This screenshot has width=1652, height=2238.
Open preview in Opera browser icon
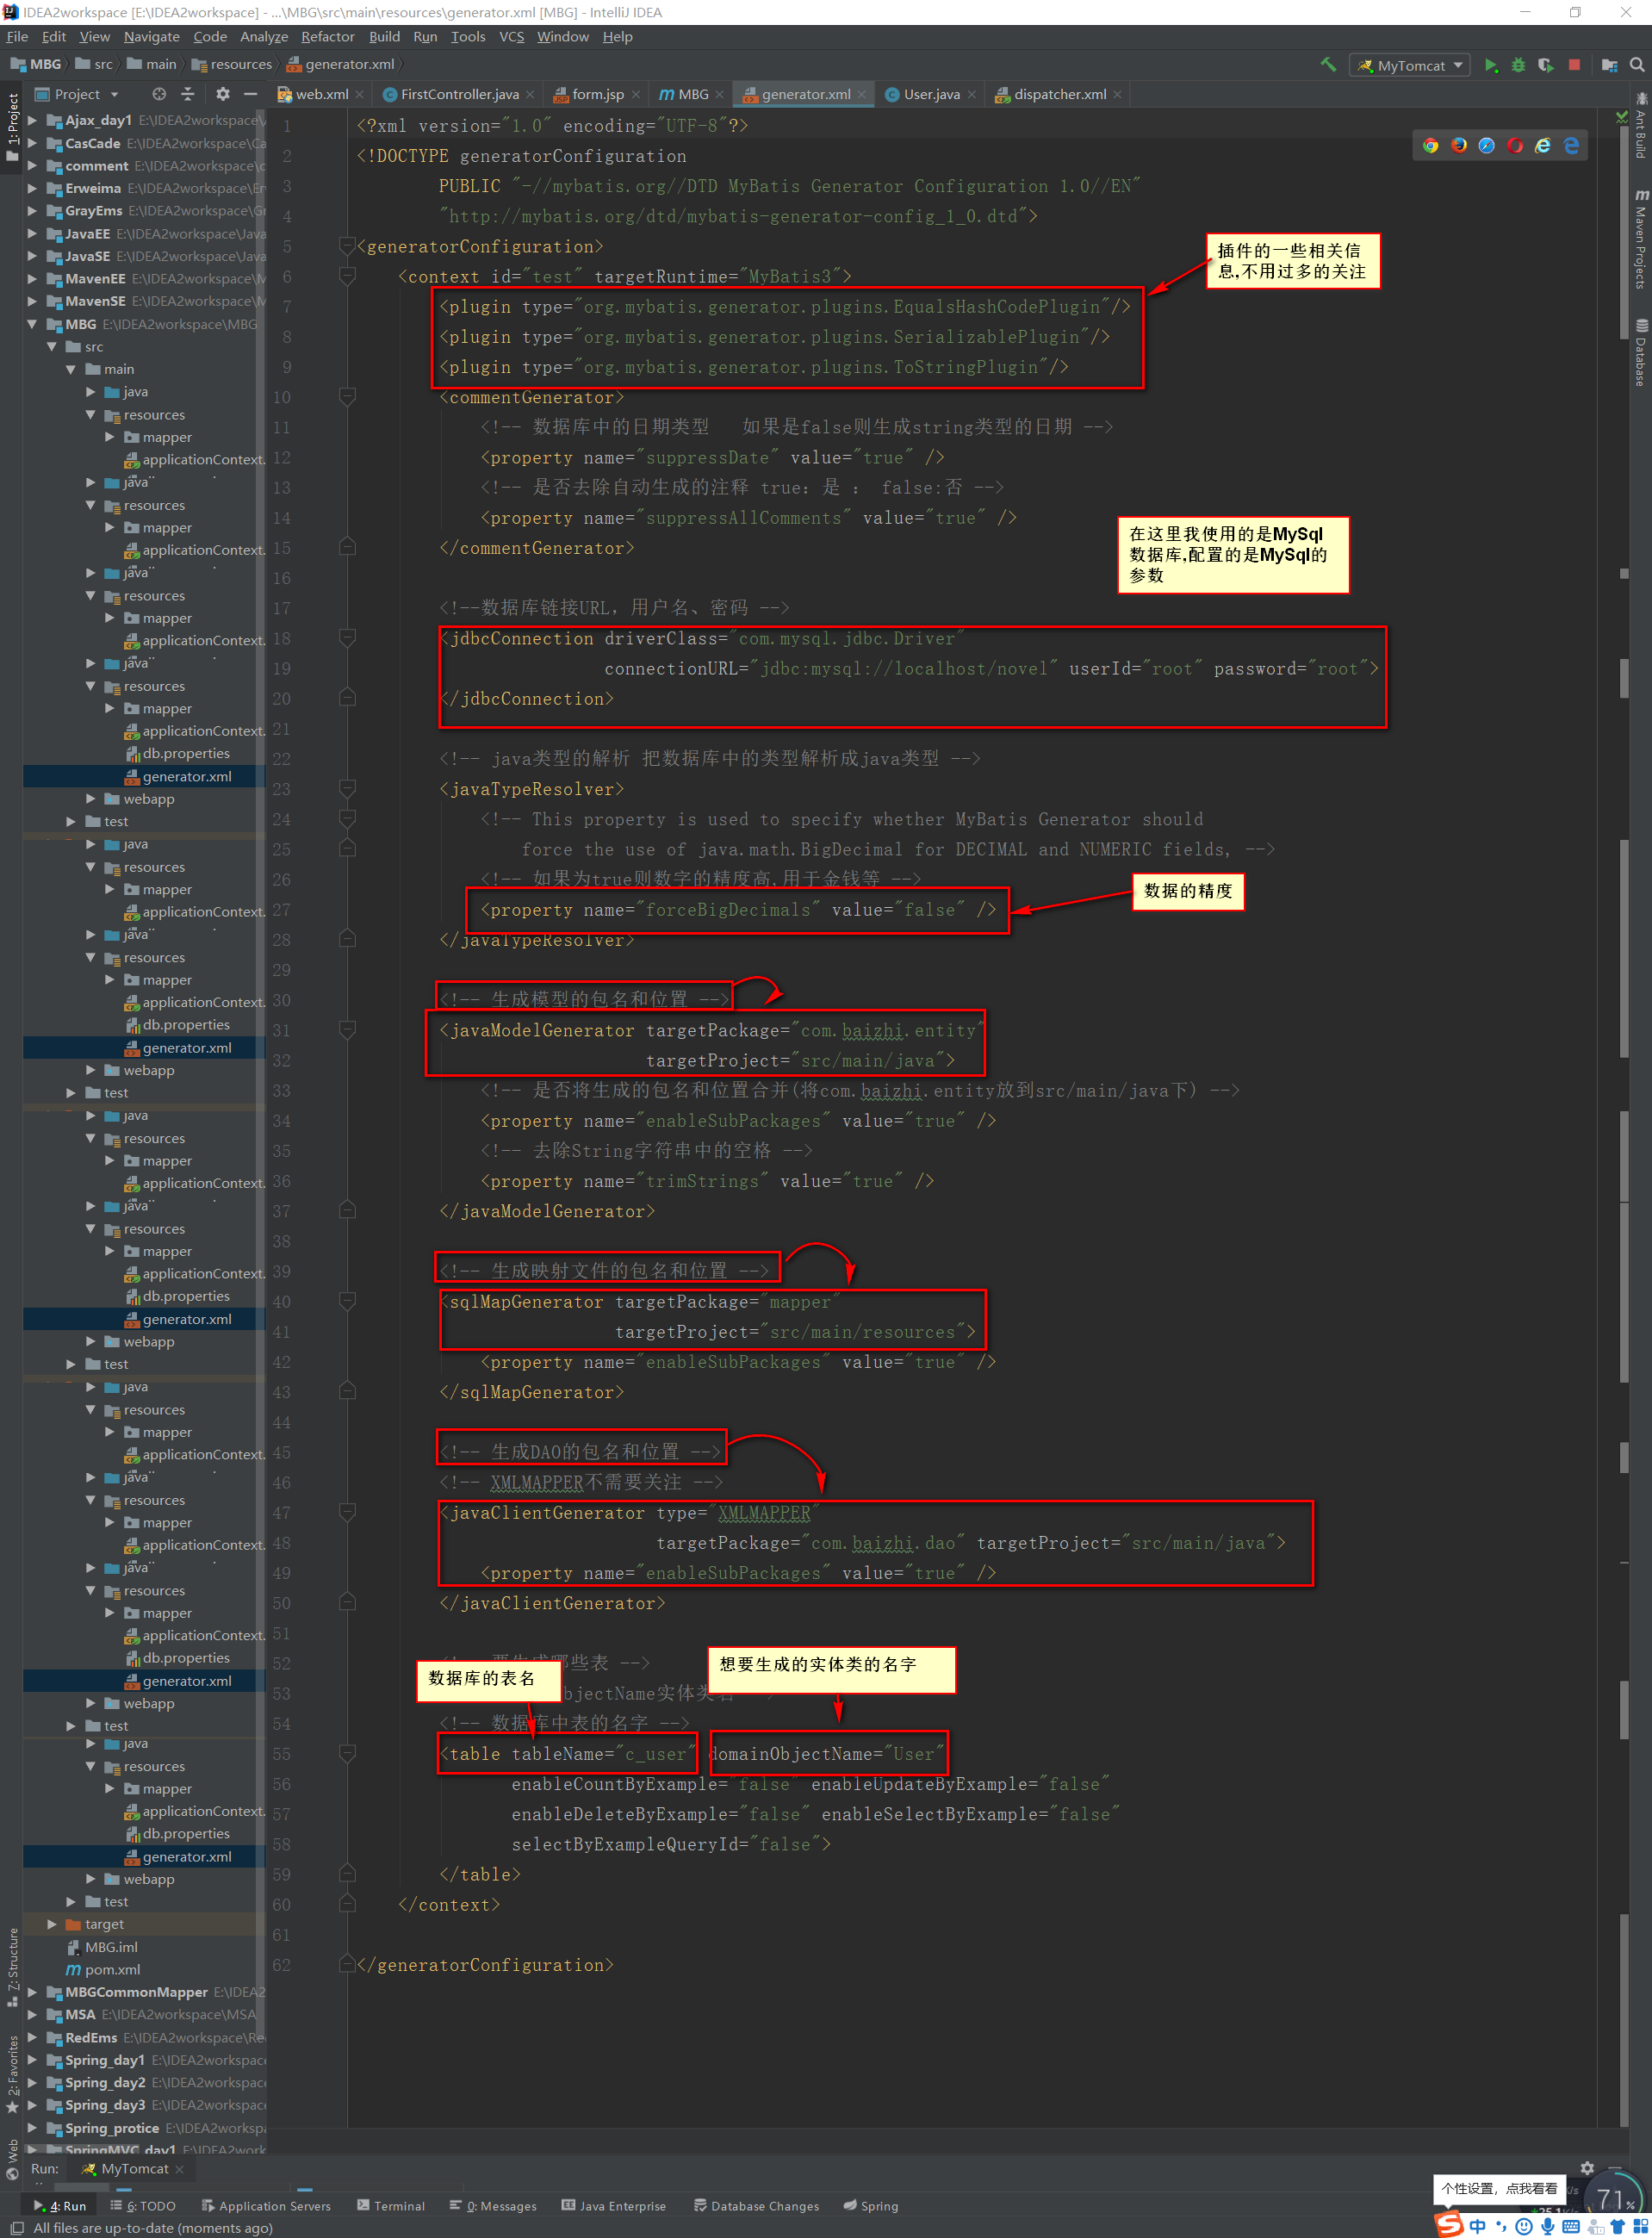1515,146
